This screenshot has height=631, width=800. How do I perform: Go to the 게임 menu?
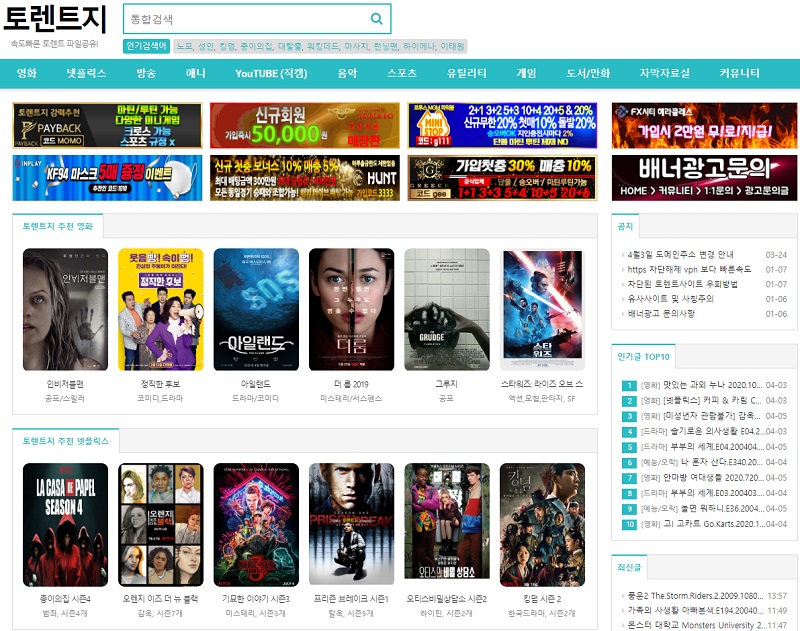526,73
